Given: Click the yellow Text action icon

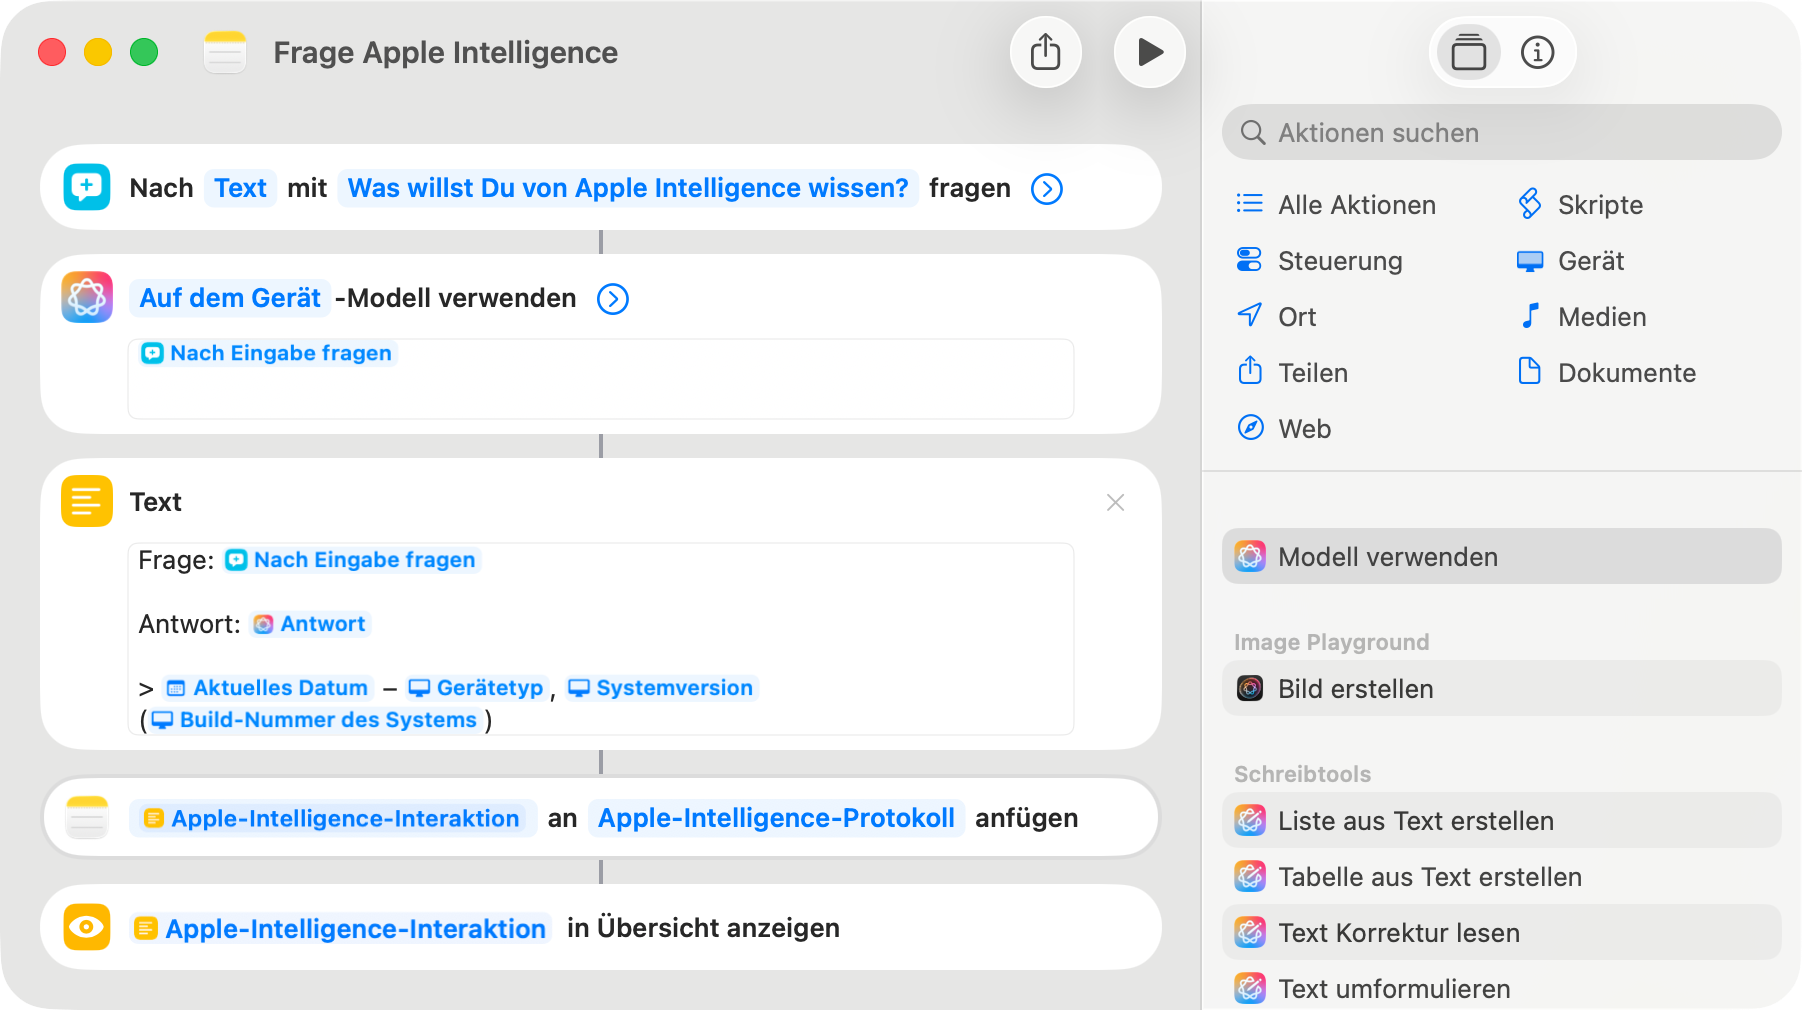Looking at the screenshot, I should click(x=87, y=501).
